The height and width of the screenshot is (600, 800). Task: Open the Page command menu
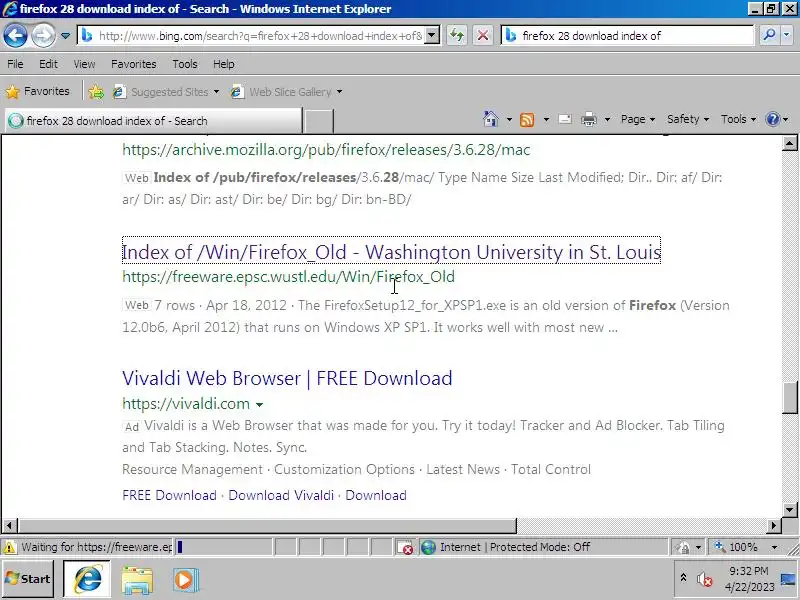638,119
